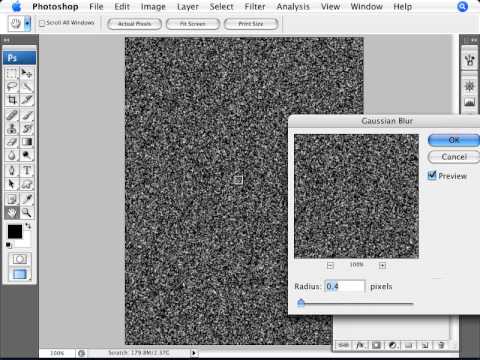Viewport: 480px width, 360px height.
Task: Select the Gradient tool
Action: click(x=27, y=142)
